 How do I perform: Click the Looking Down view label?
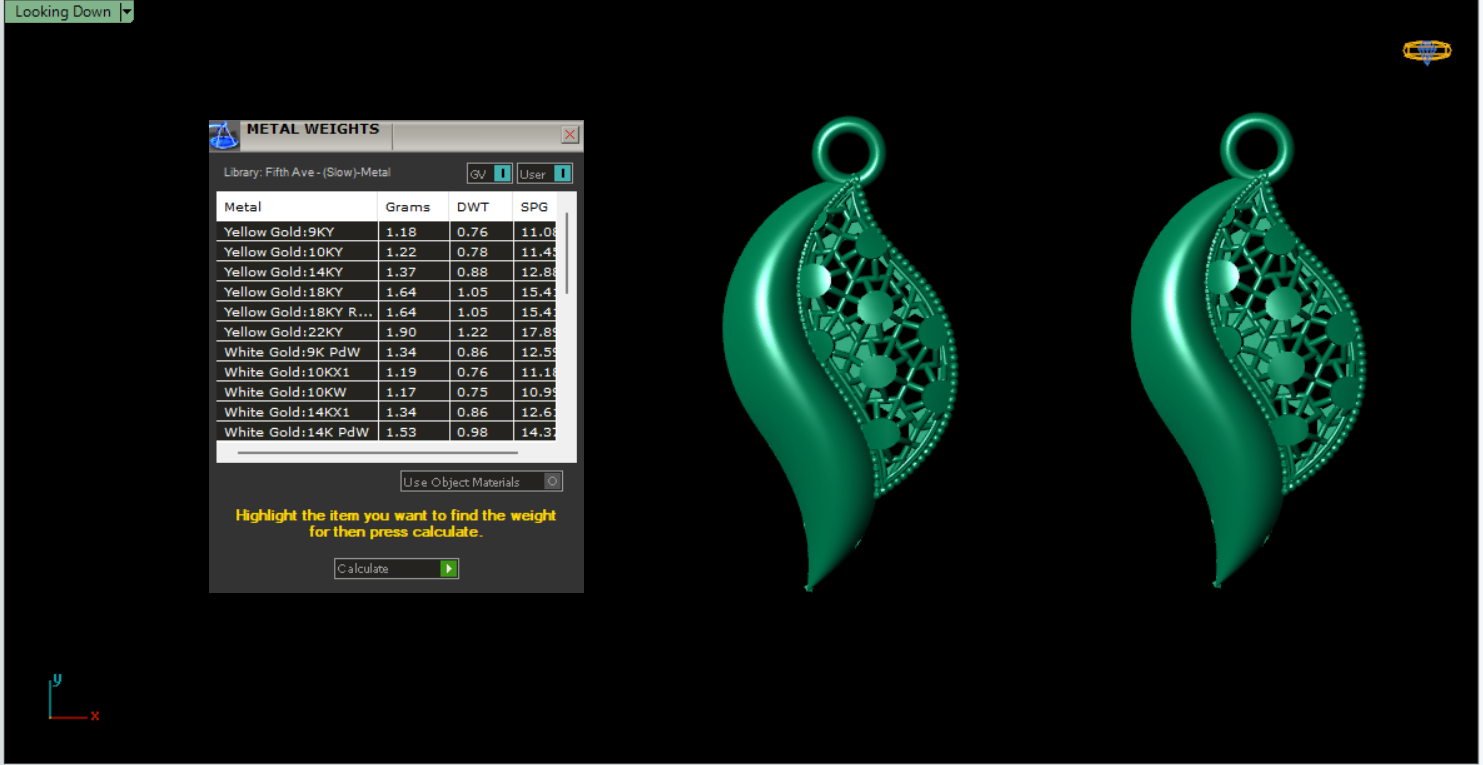tap(63, 12)
